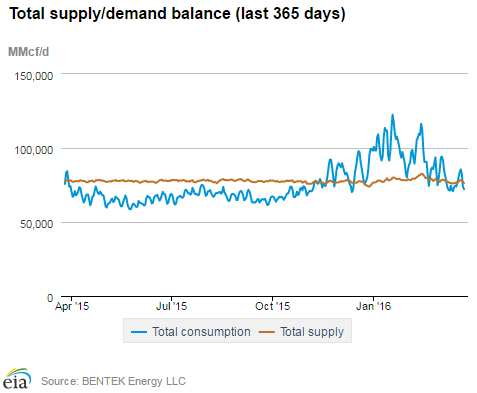Click the '150,000' y-axis label
477x393 pixels.
point(34,76)
